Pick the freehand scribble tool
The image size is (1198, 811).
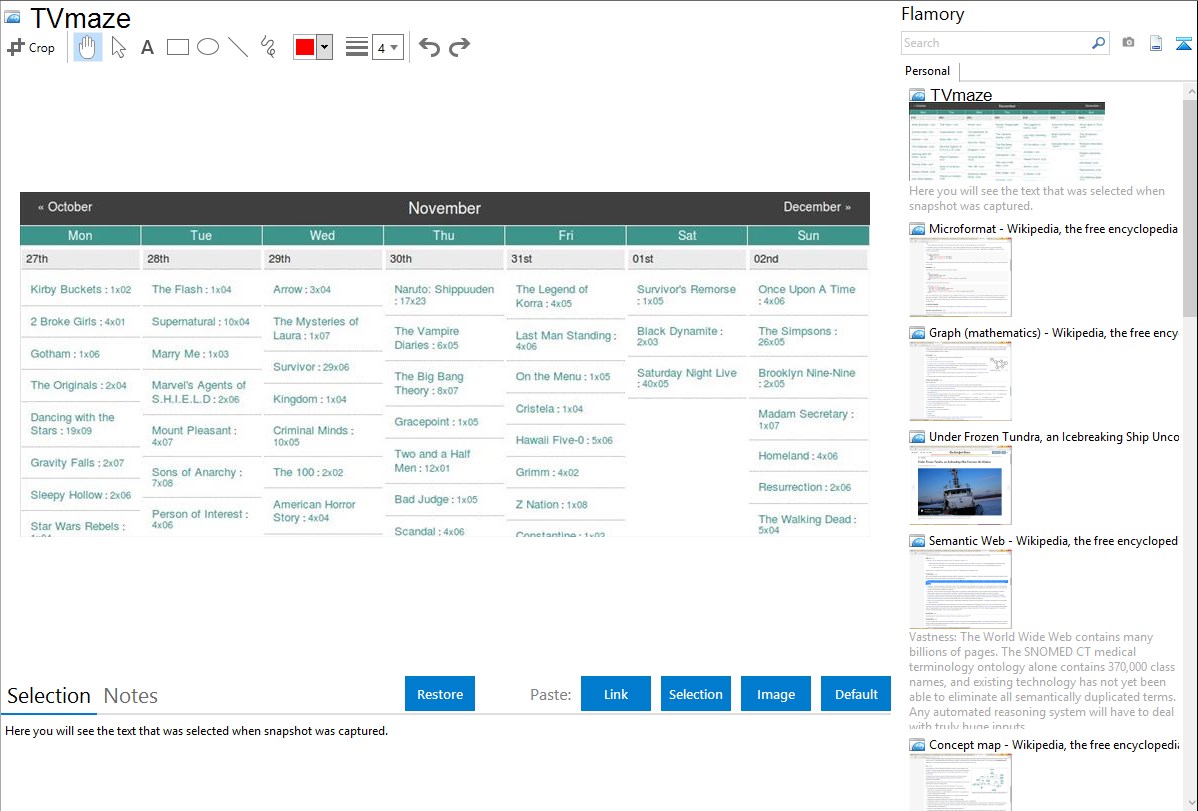click(268, 47)
